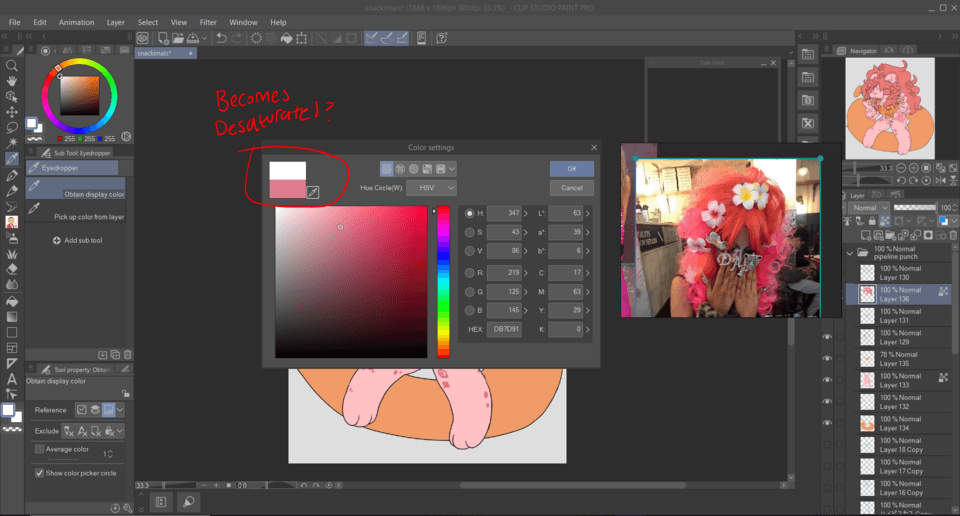The image size is (960, 516).
Task: Toggle Snap to Grid in command bar
Action: tap(402, 38)
